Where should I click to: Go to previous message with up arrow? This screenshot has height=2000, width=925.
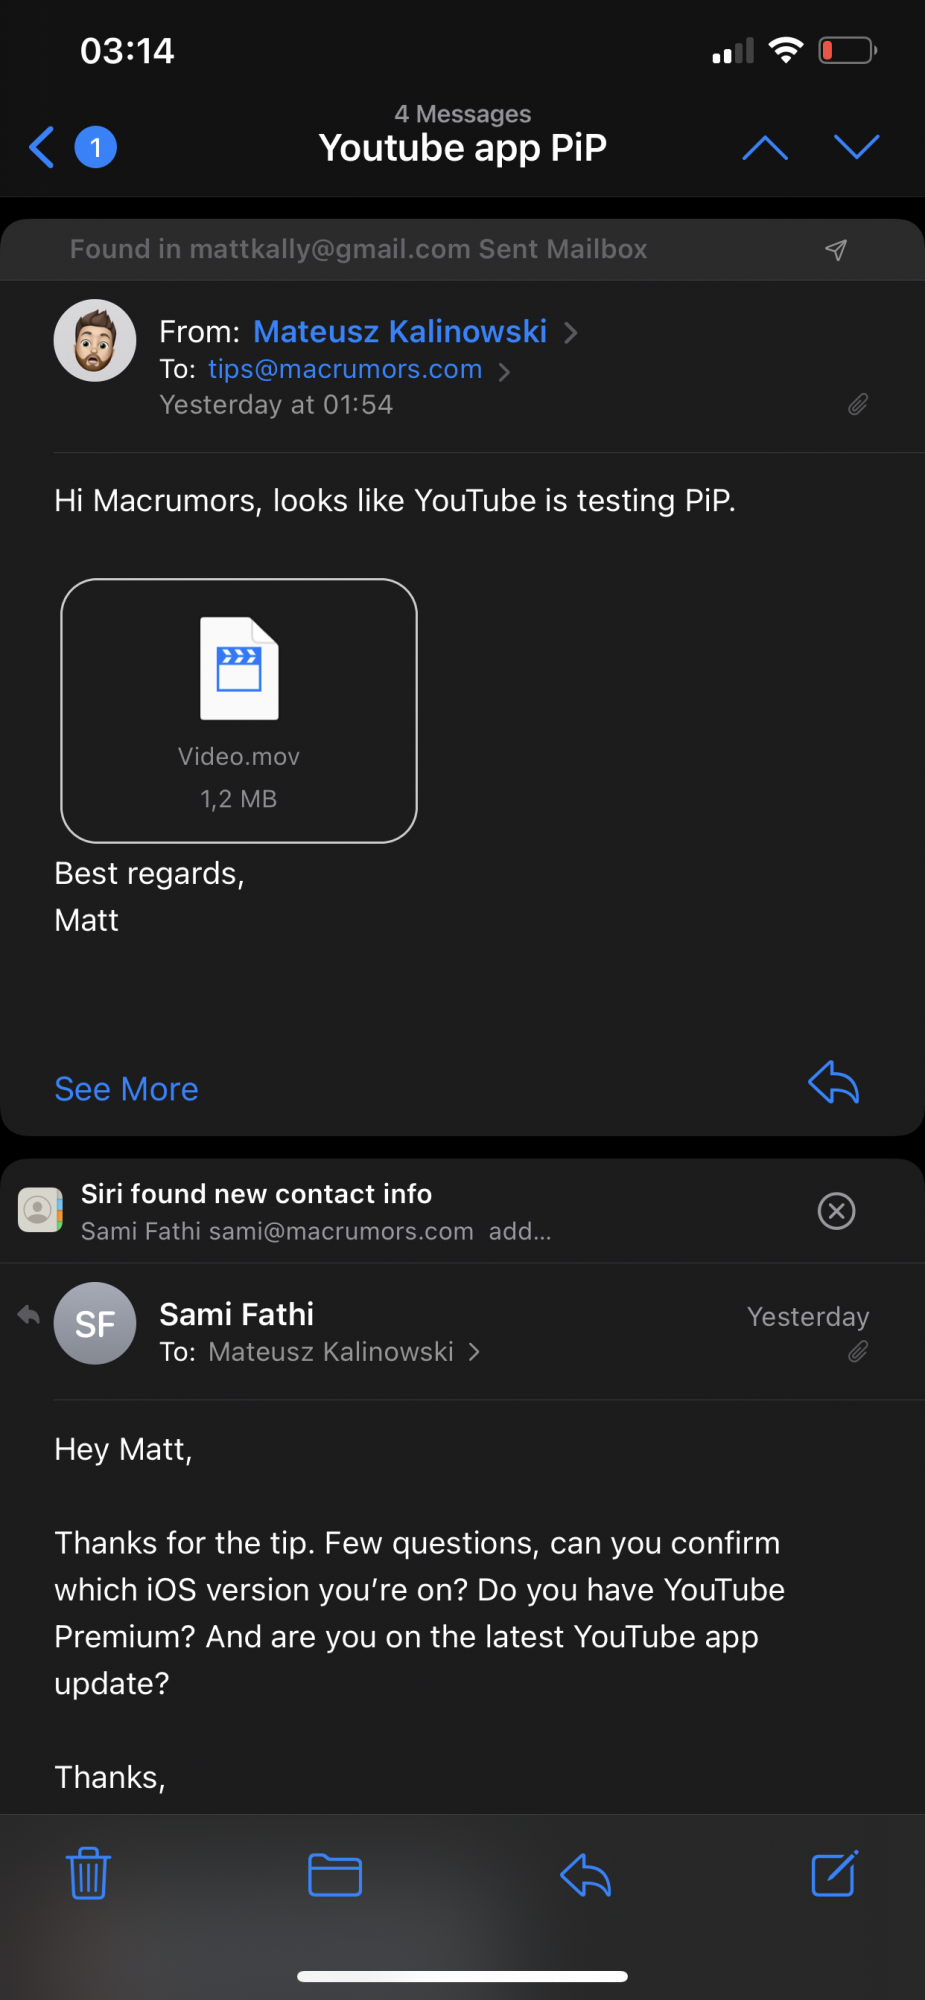tap(765, 148)
